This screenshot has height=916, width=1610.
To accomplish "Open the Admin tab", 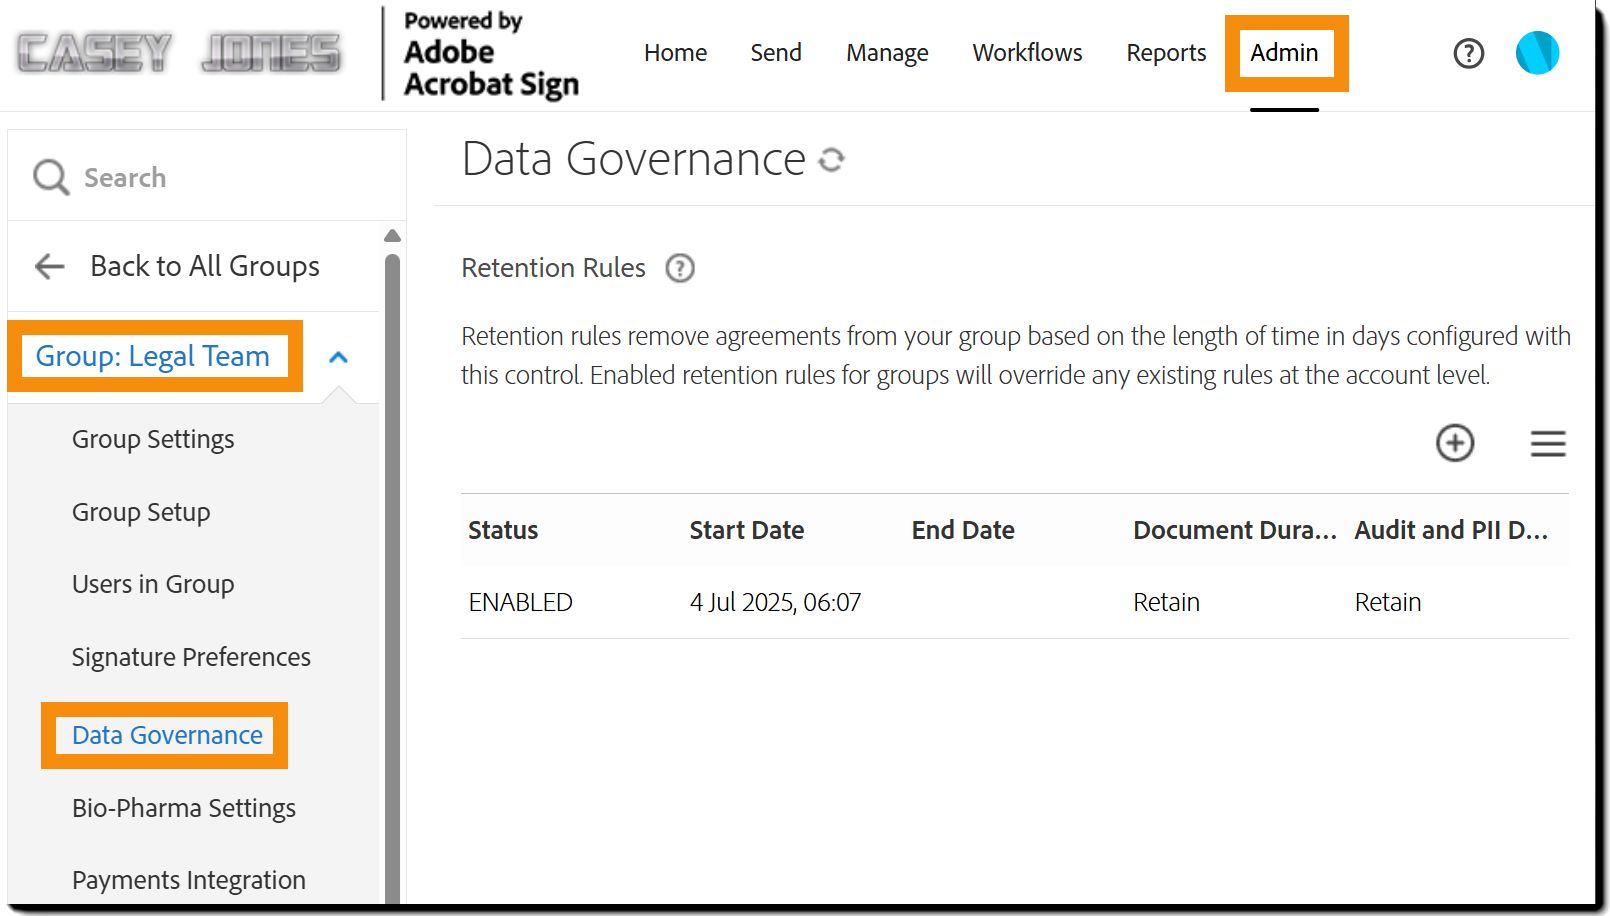I will coord(1284,53).
